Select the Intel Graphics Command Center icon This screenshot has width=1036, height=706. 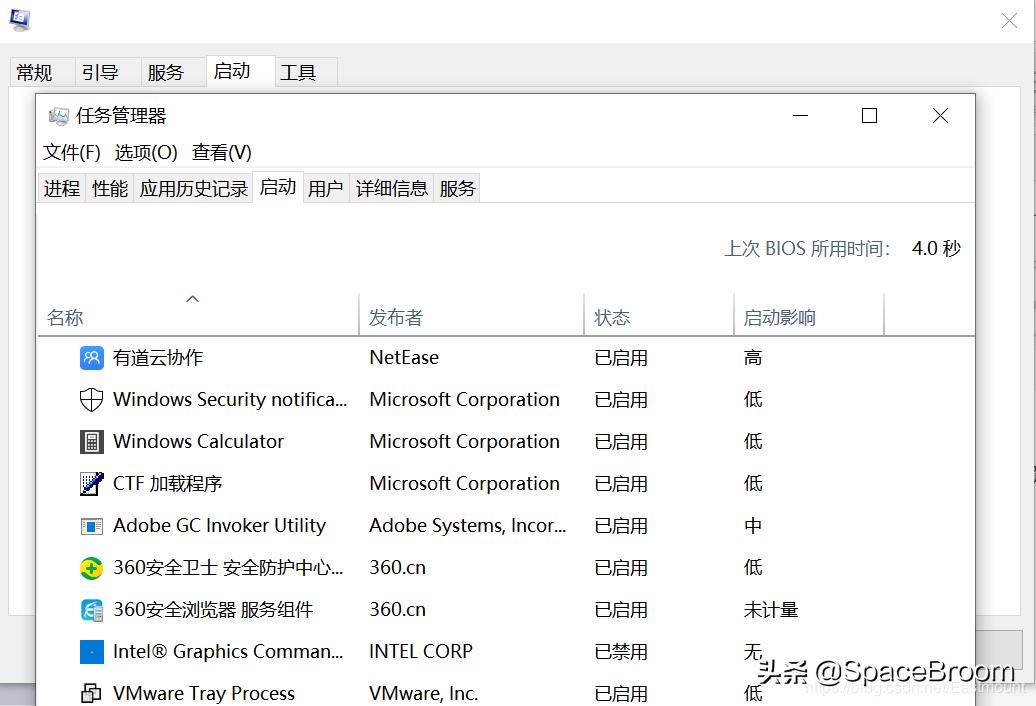click(91, 651)
